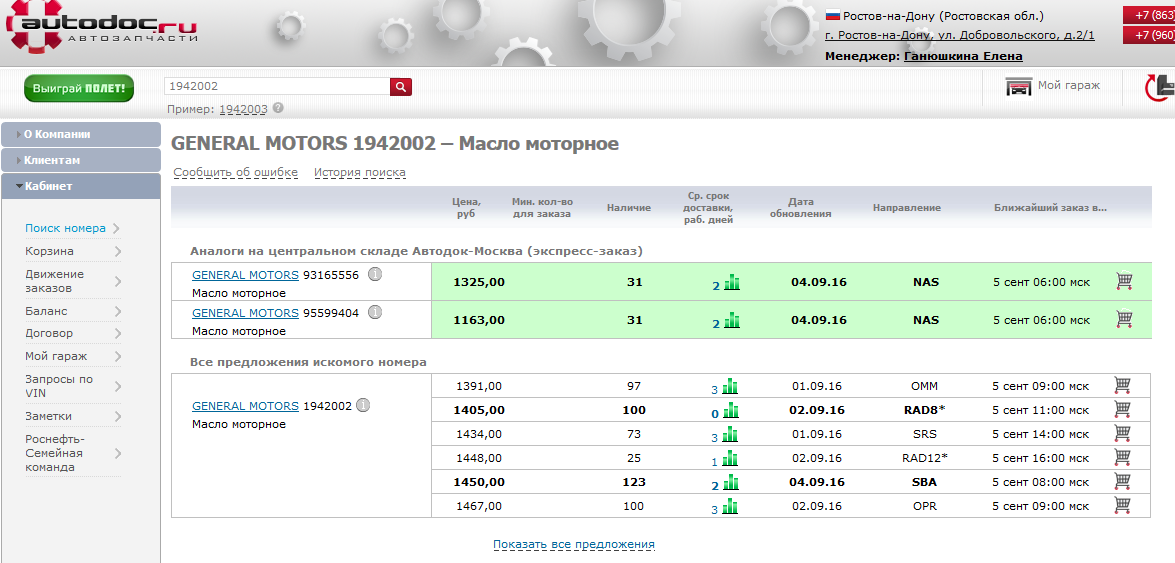Select Баланс in the sidebar menu

(47, 311)
